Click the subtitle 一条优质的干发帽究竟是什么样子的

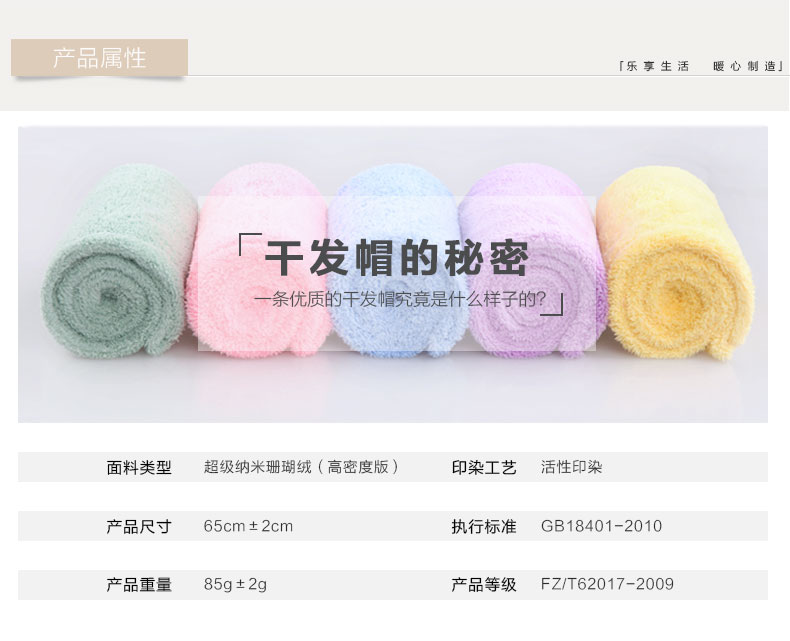[x=400, y=299]
